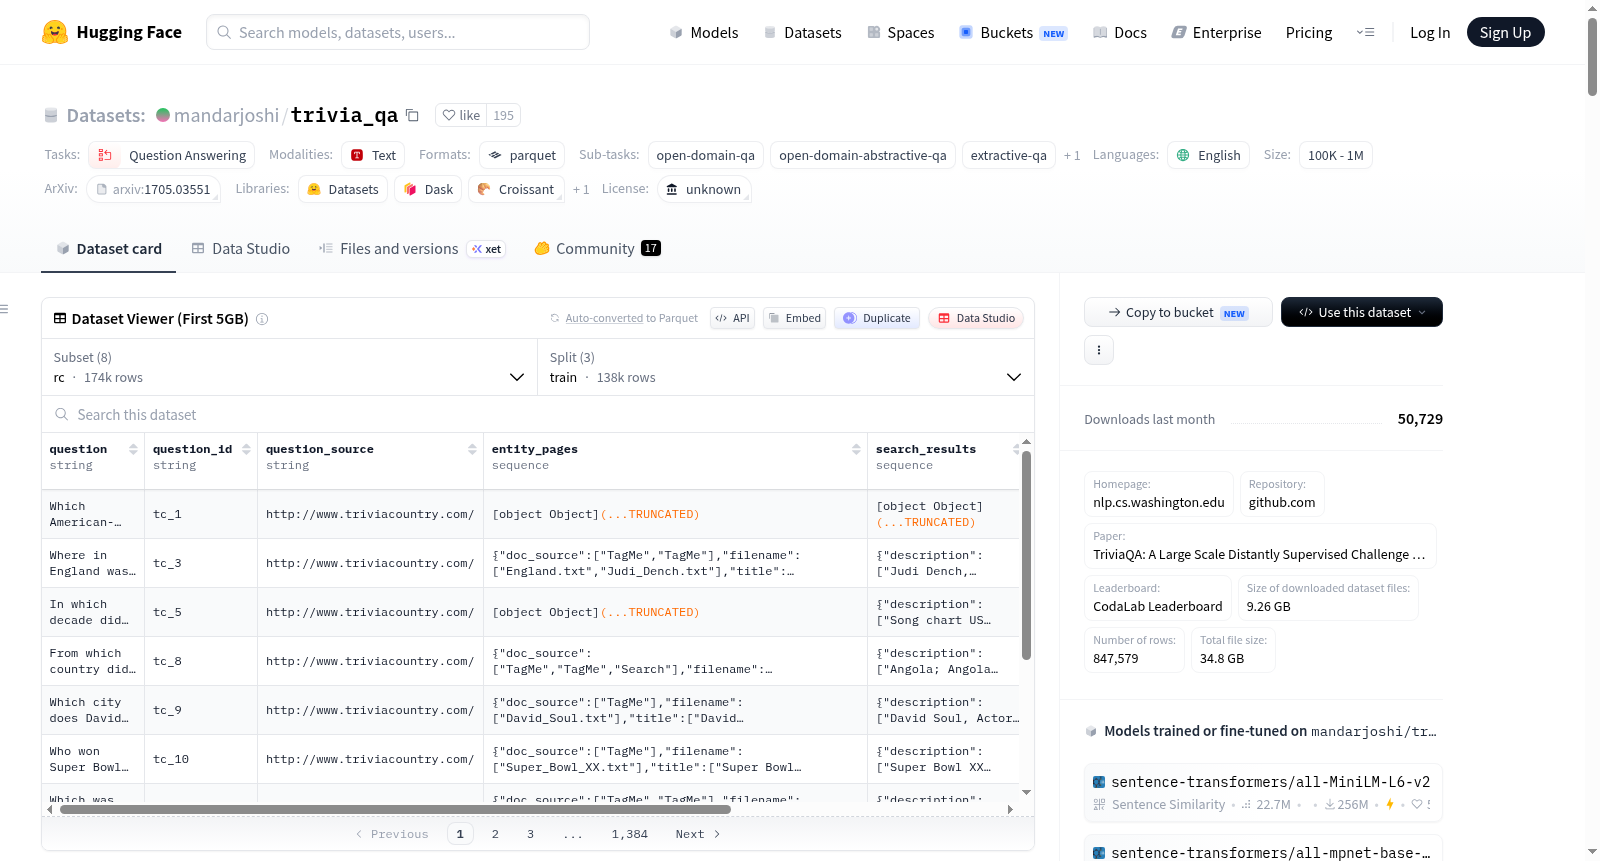The height and width of the screenshot is (861, 1600).
Task: Click the Dataset Viewer info icon
Action: click(x=262, y=319)
